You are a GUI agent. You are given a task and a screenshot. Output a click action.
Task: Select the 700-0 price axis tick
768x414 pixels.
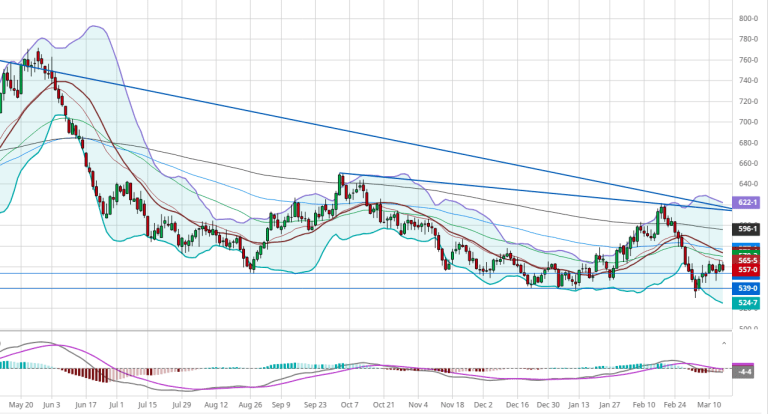point(747,122)
